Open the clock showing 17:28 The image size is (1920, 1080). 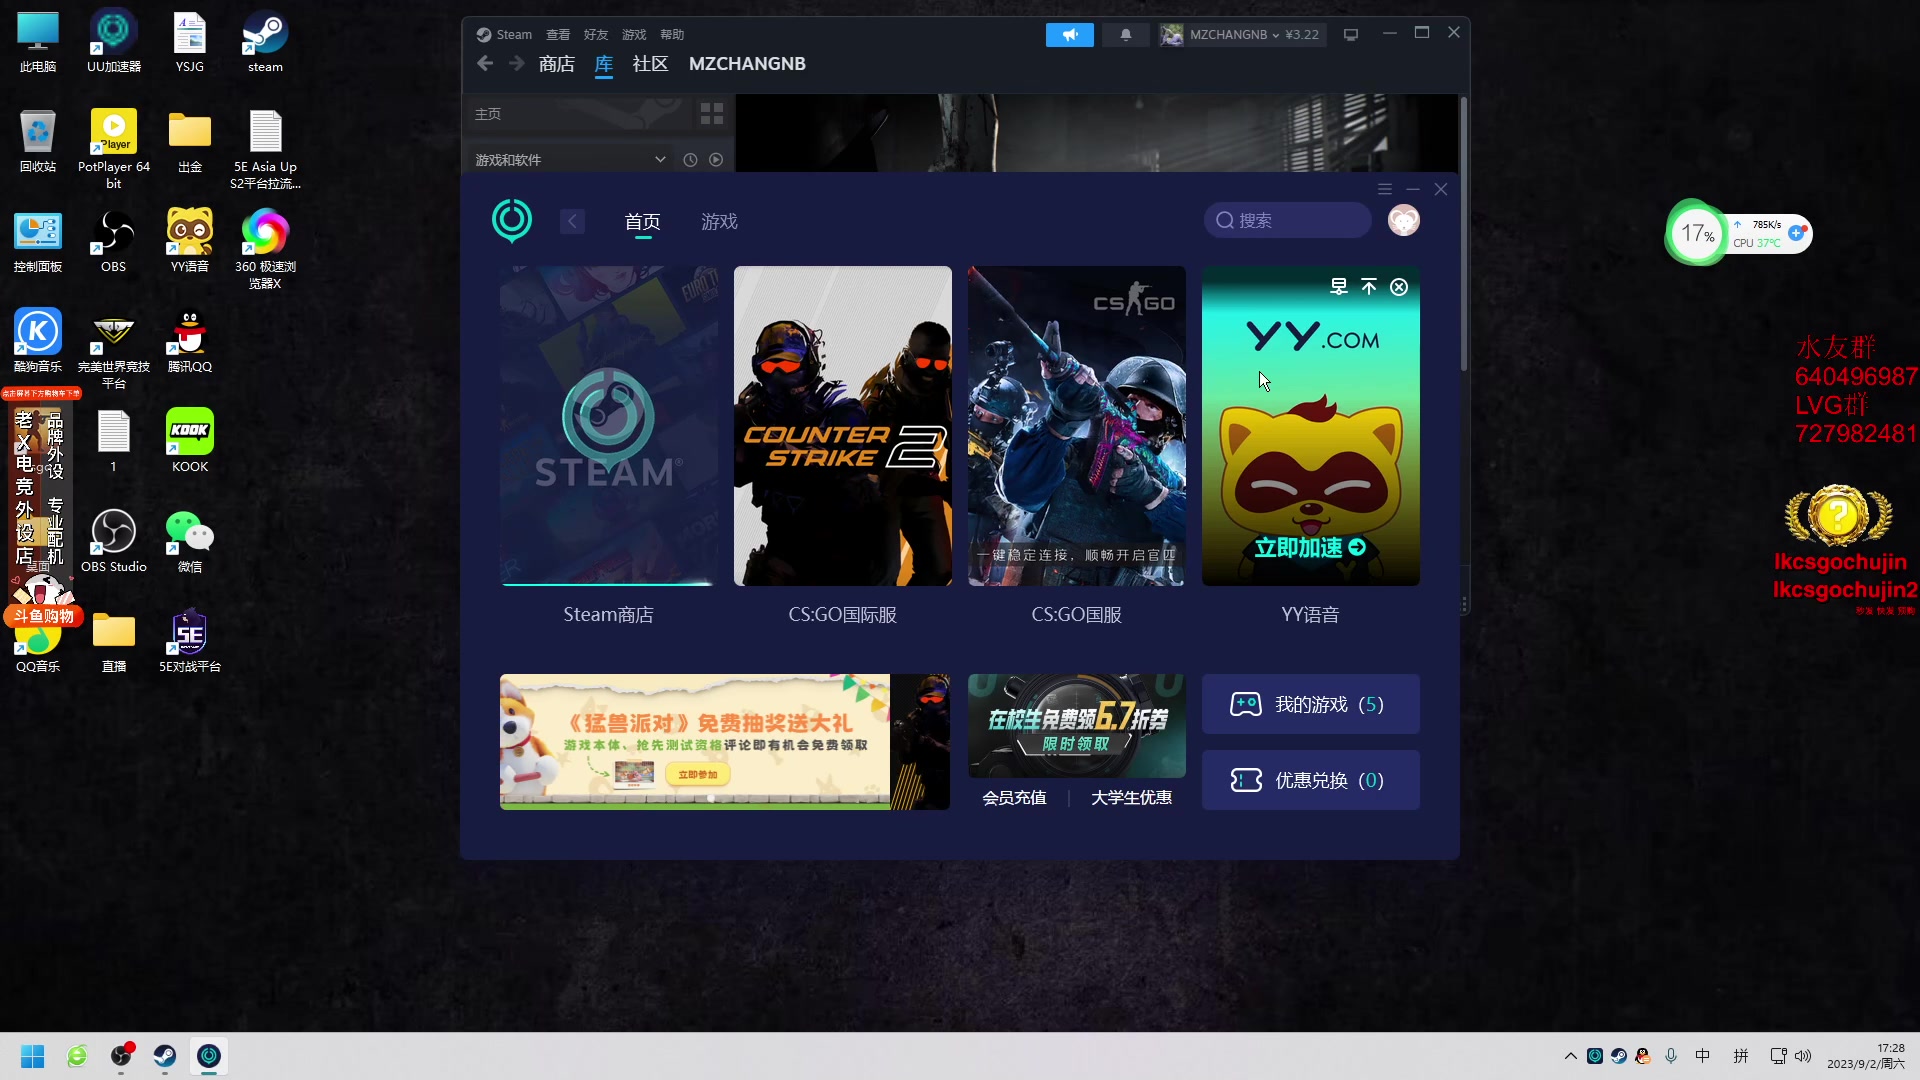(1866, 1056)
